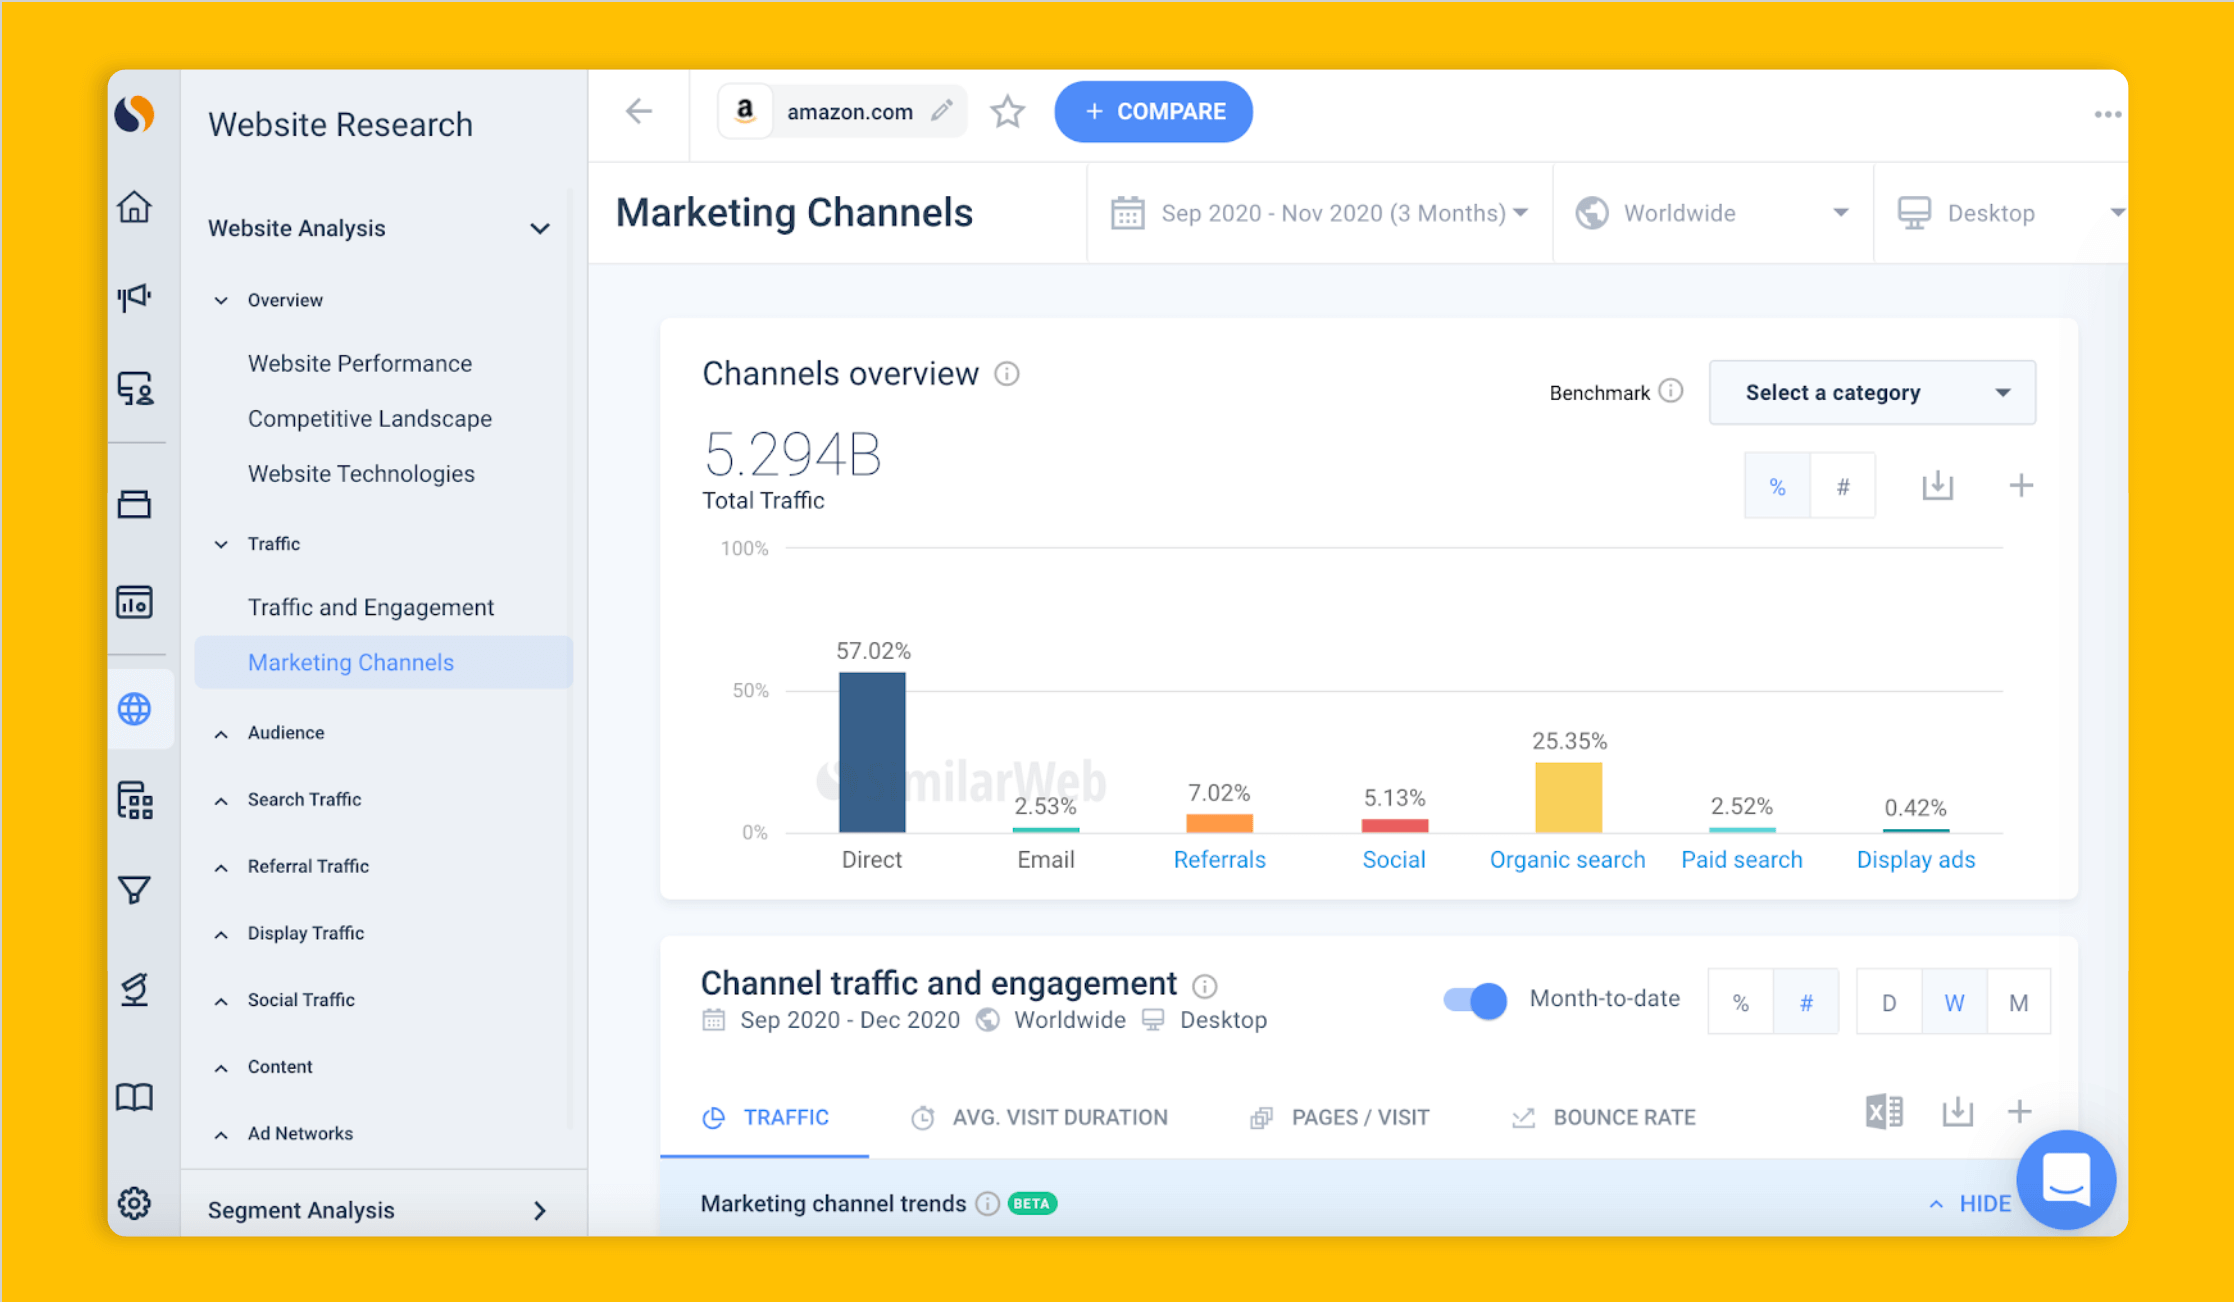Favorite amazon.com with the star icon
Image resolution: width=2234 pixels, height=1302 pixels.
point(1007,111)
